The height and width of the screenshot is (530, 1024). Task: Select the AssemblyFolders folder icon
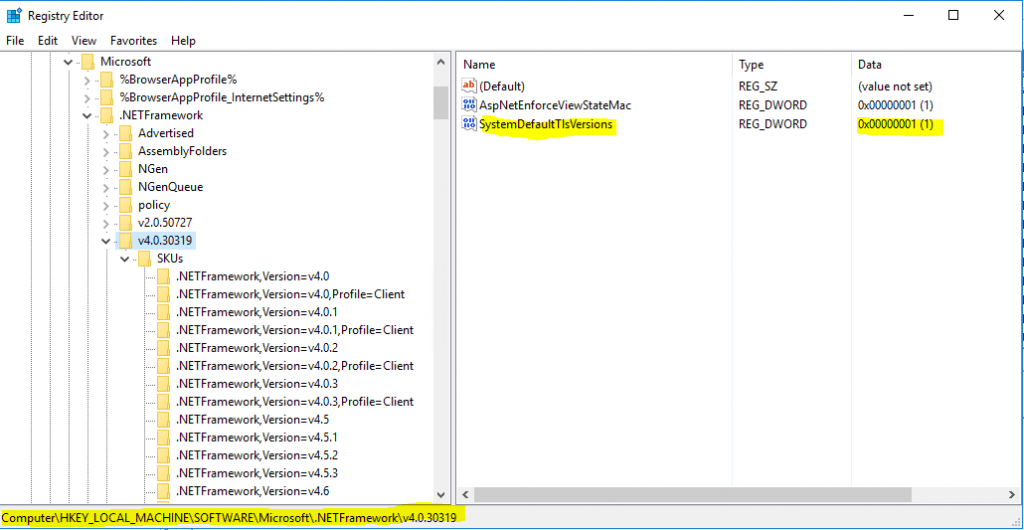pyautogui.click(x=125, y=151)
